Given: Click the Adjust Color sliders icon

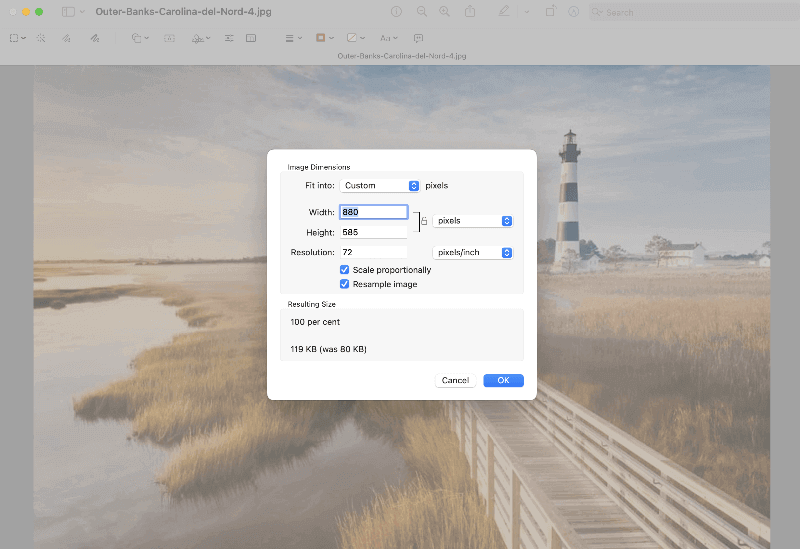Looking at the screenshot, I should click(229, 38).
